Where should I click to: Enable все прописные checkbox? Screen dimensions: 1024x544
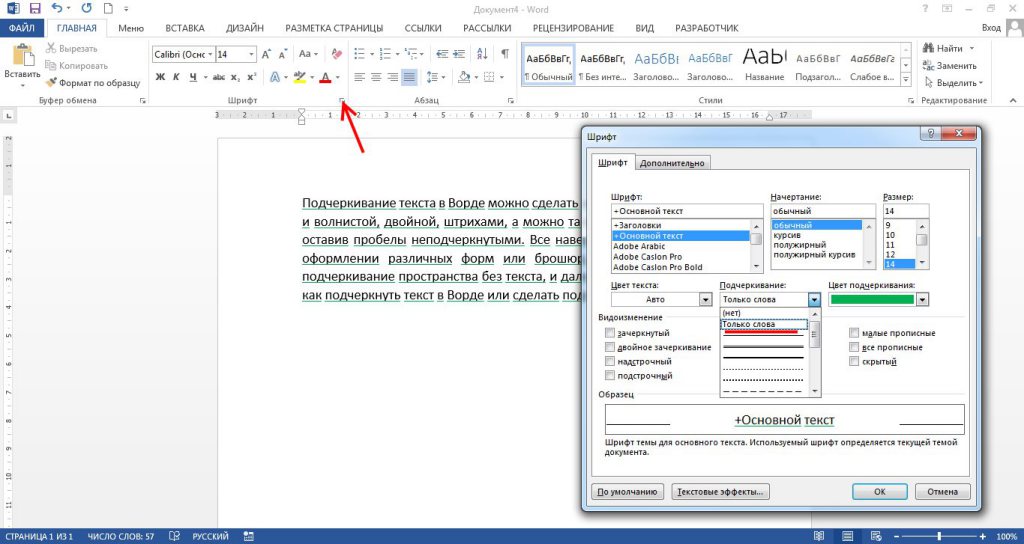854,347
